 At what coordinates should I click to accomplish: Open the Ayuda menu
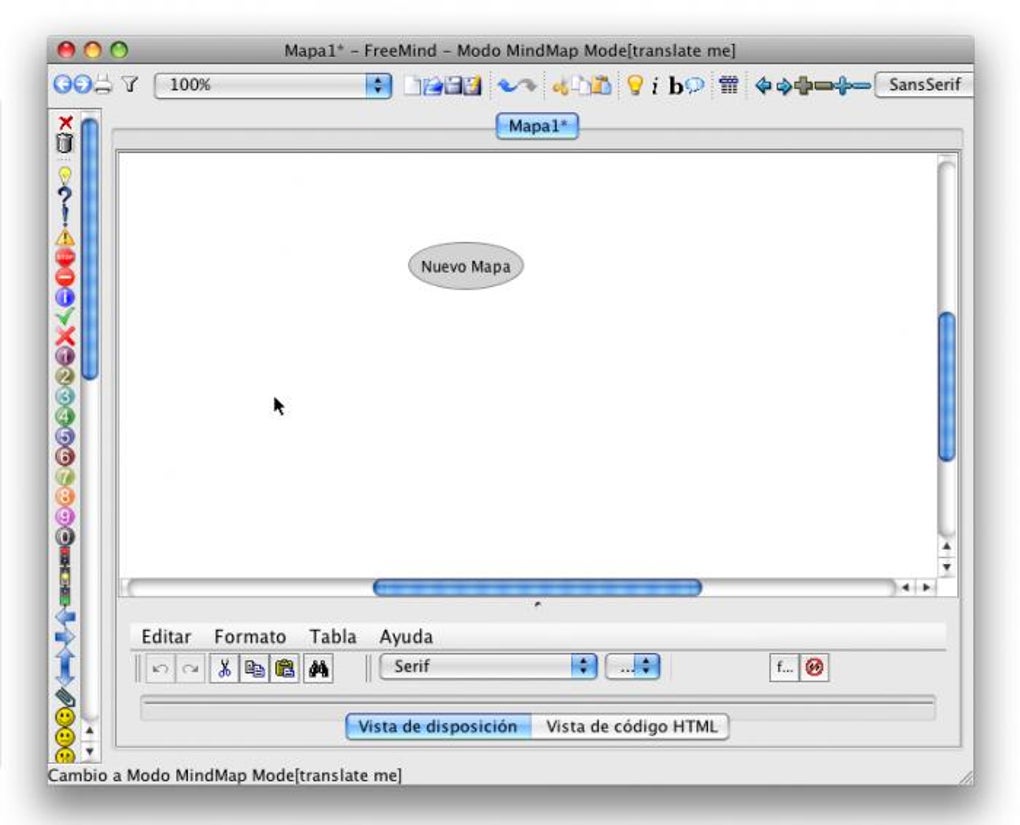pyautogui.click(x=406, y=636)
